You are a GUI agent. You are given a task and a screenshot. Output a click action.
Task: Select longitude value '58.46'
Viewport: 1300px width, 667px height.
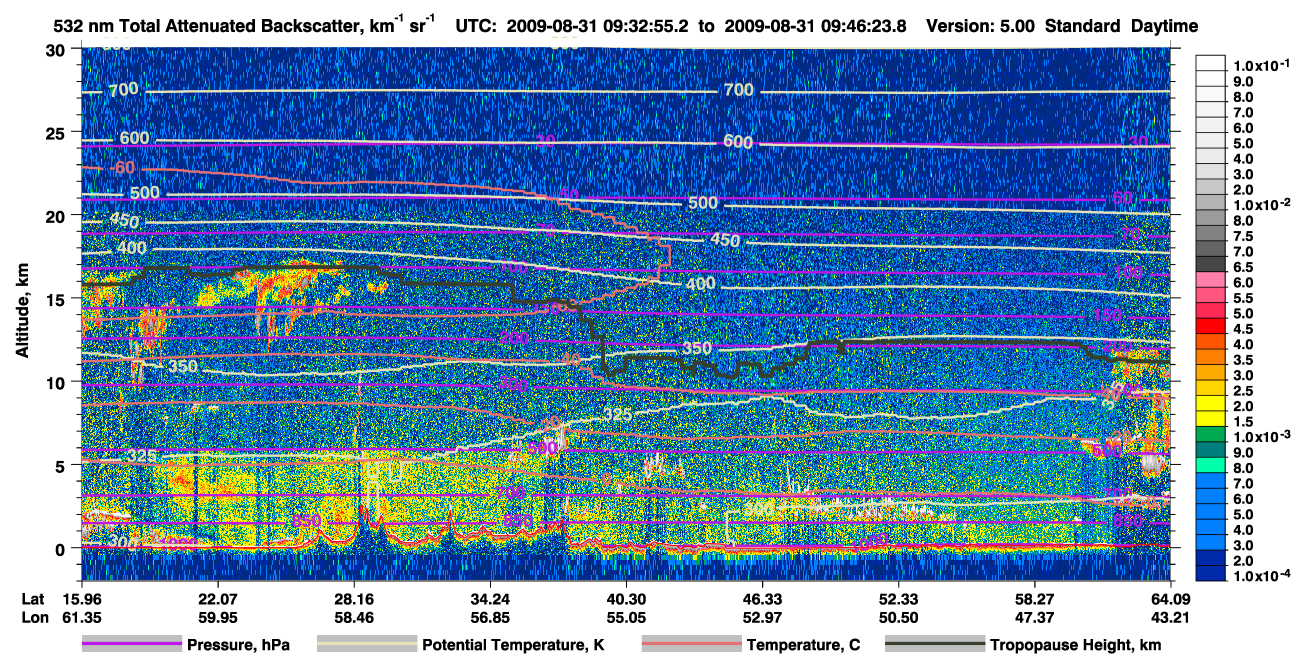pyautogui.click(x=353, y=618)
